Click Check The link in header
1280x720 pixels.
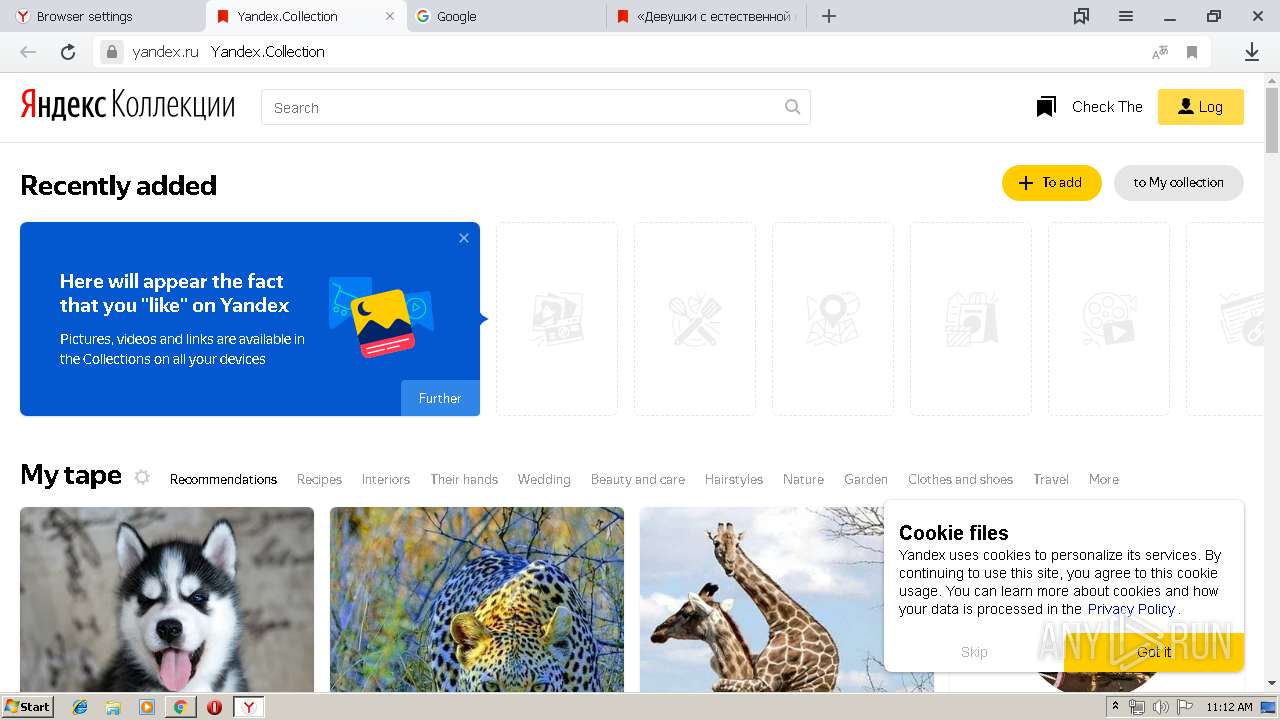[x=1107, y=107]
